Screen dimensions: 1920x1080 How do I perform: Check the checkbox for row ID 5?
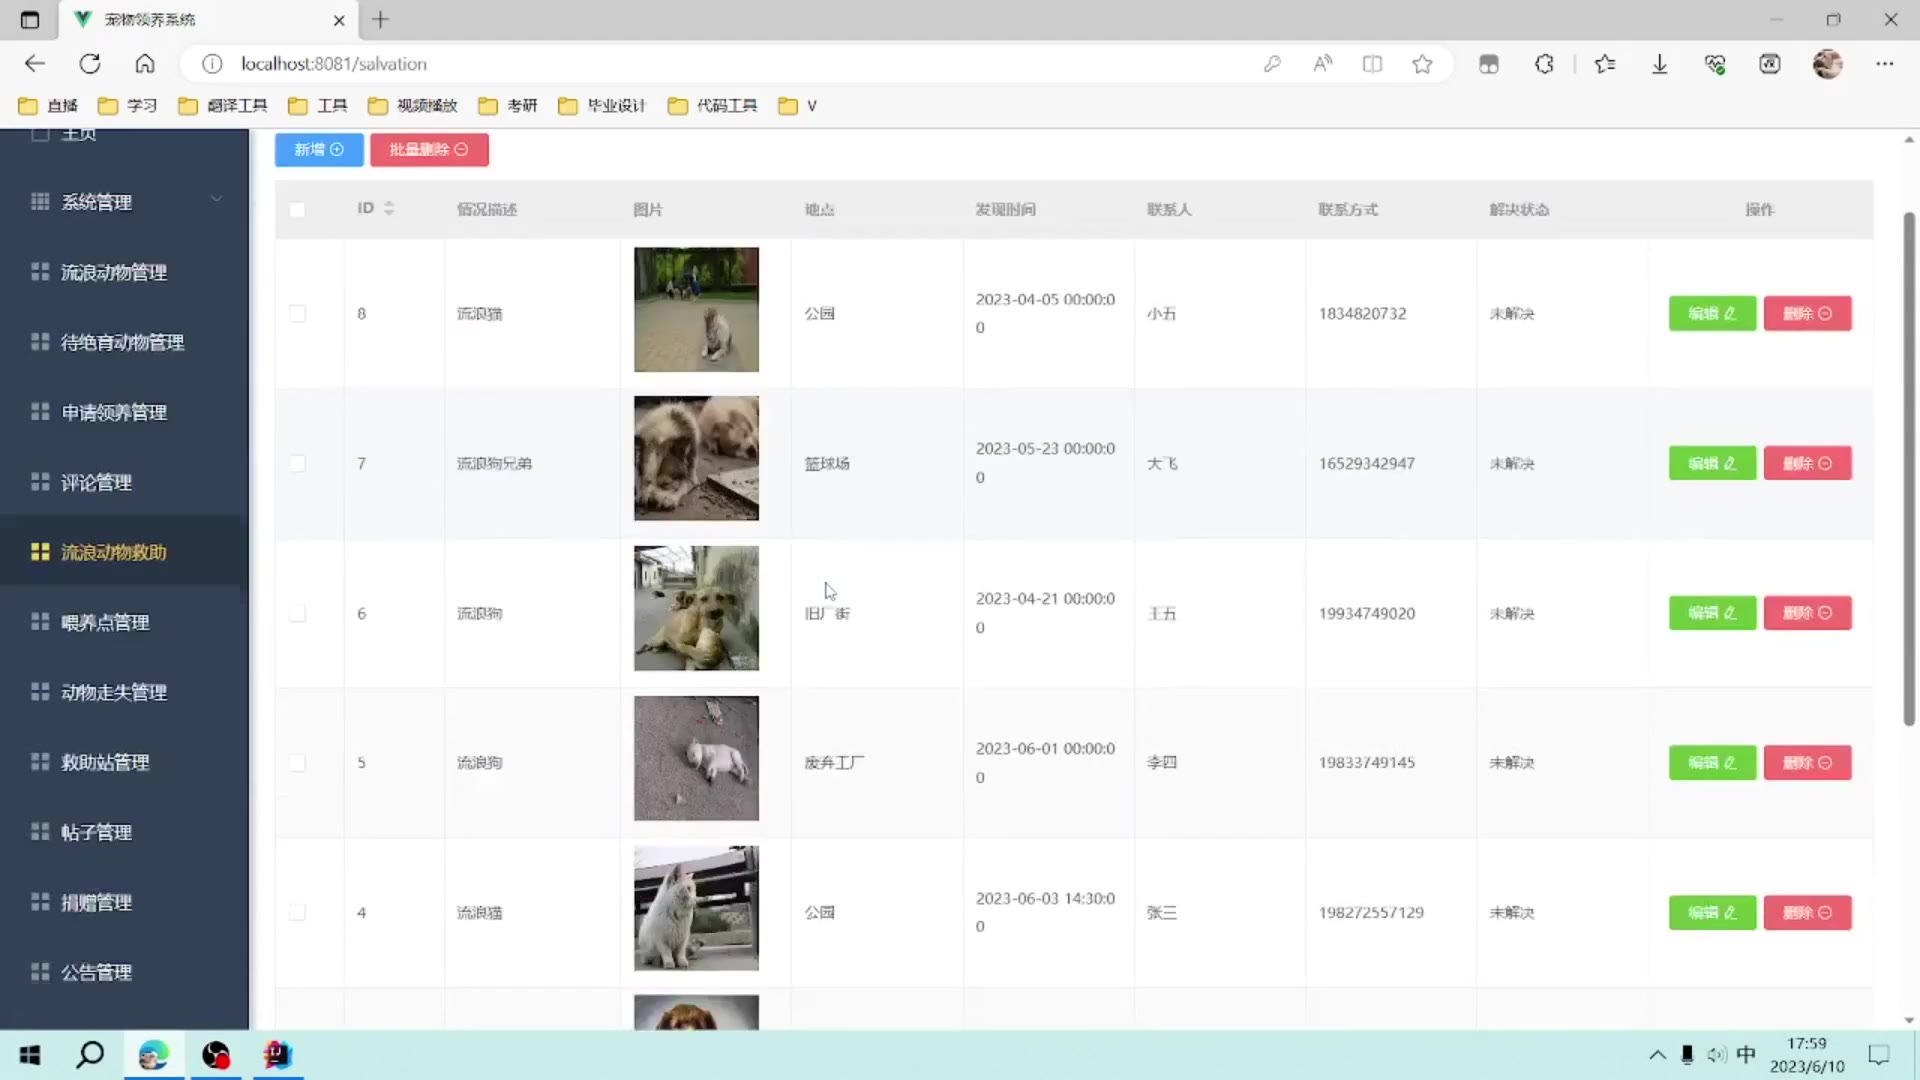coord(298,763)
